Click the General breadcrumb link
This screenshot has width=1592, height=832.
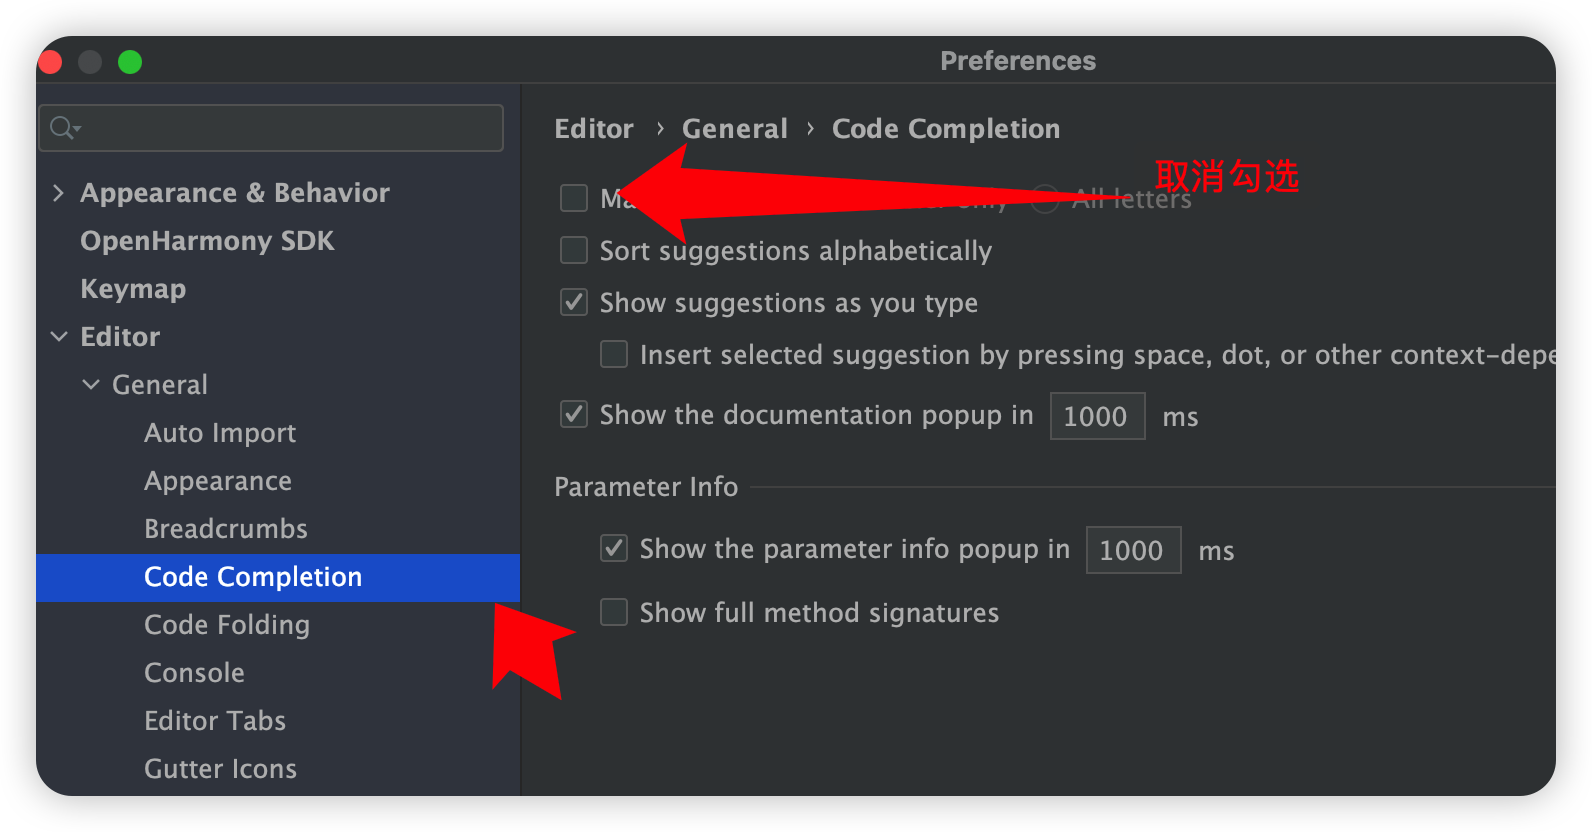(x=734, y=129)
